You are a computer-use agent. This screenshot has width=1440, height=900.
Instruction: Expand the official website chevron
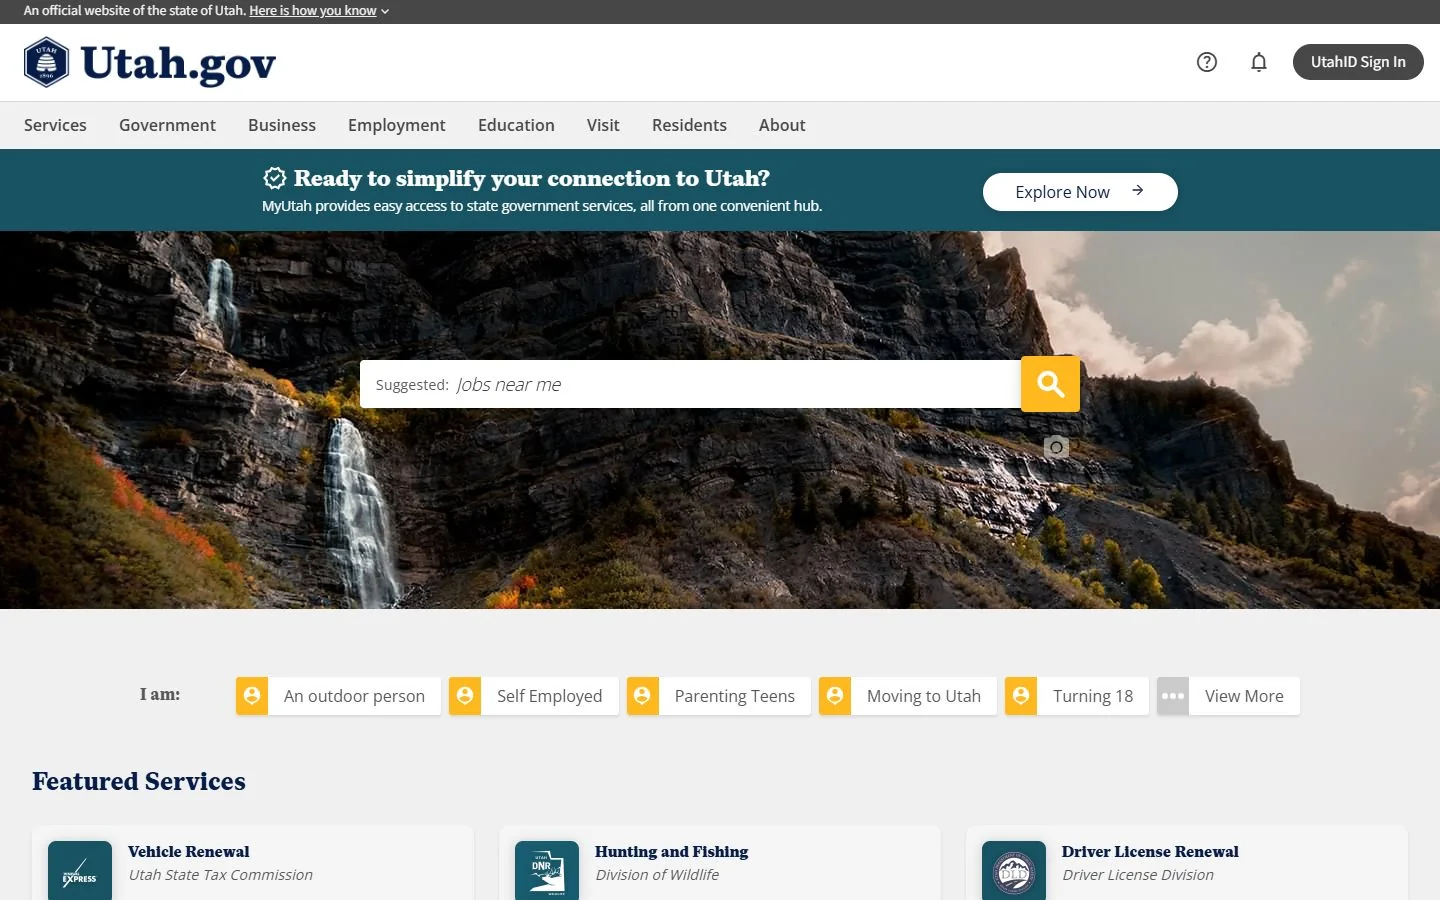pos(385,12)
